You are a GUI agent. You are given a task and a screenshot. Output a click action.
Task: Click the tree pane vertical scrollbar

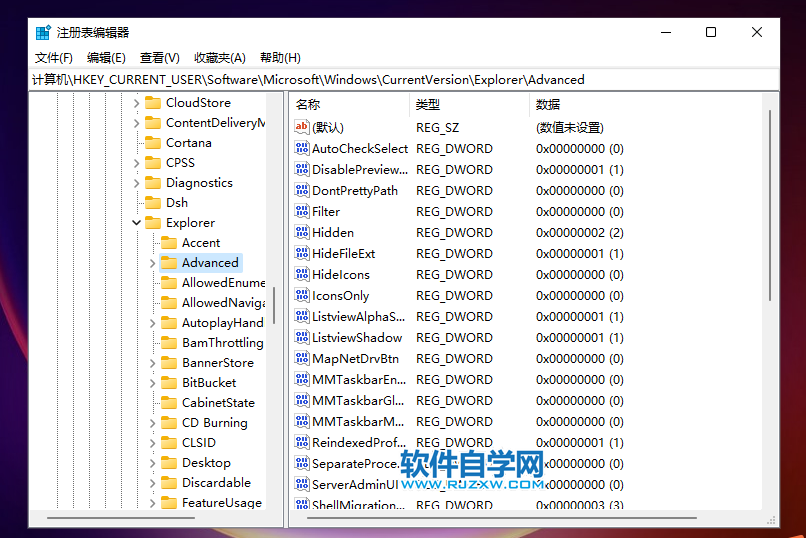(x=274, y=306)
